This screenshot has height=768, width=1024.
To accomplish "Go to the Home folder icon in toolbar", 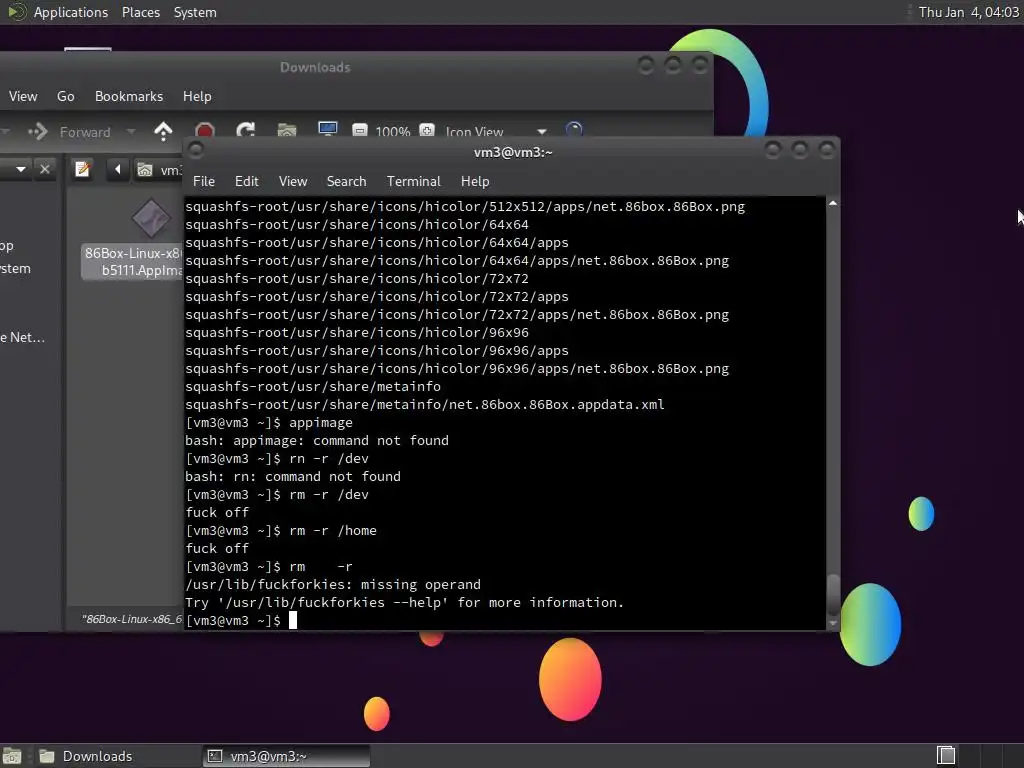I will (287, 131).
